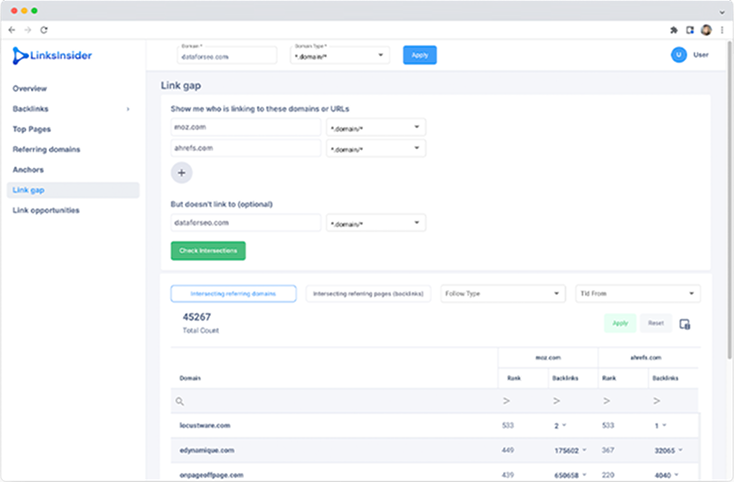Viewport: 734px width, 482px height.
Task: Open the browser profile avatar
Action: point(706,30)
